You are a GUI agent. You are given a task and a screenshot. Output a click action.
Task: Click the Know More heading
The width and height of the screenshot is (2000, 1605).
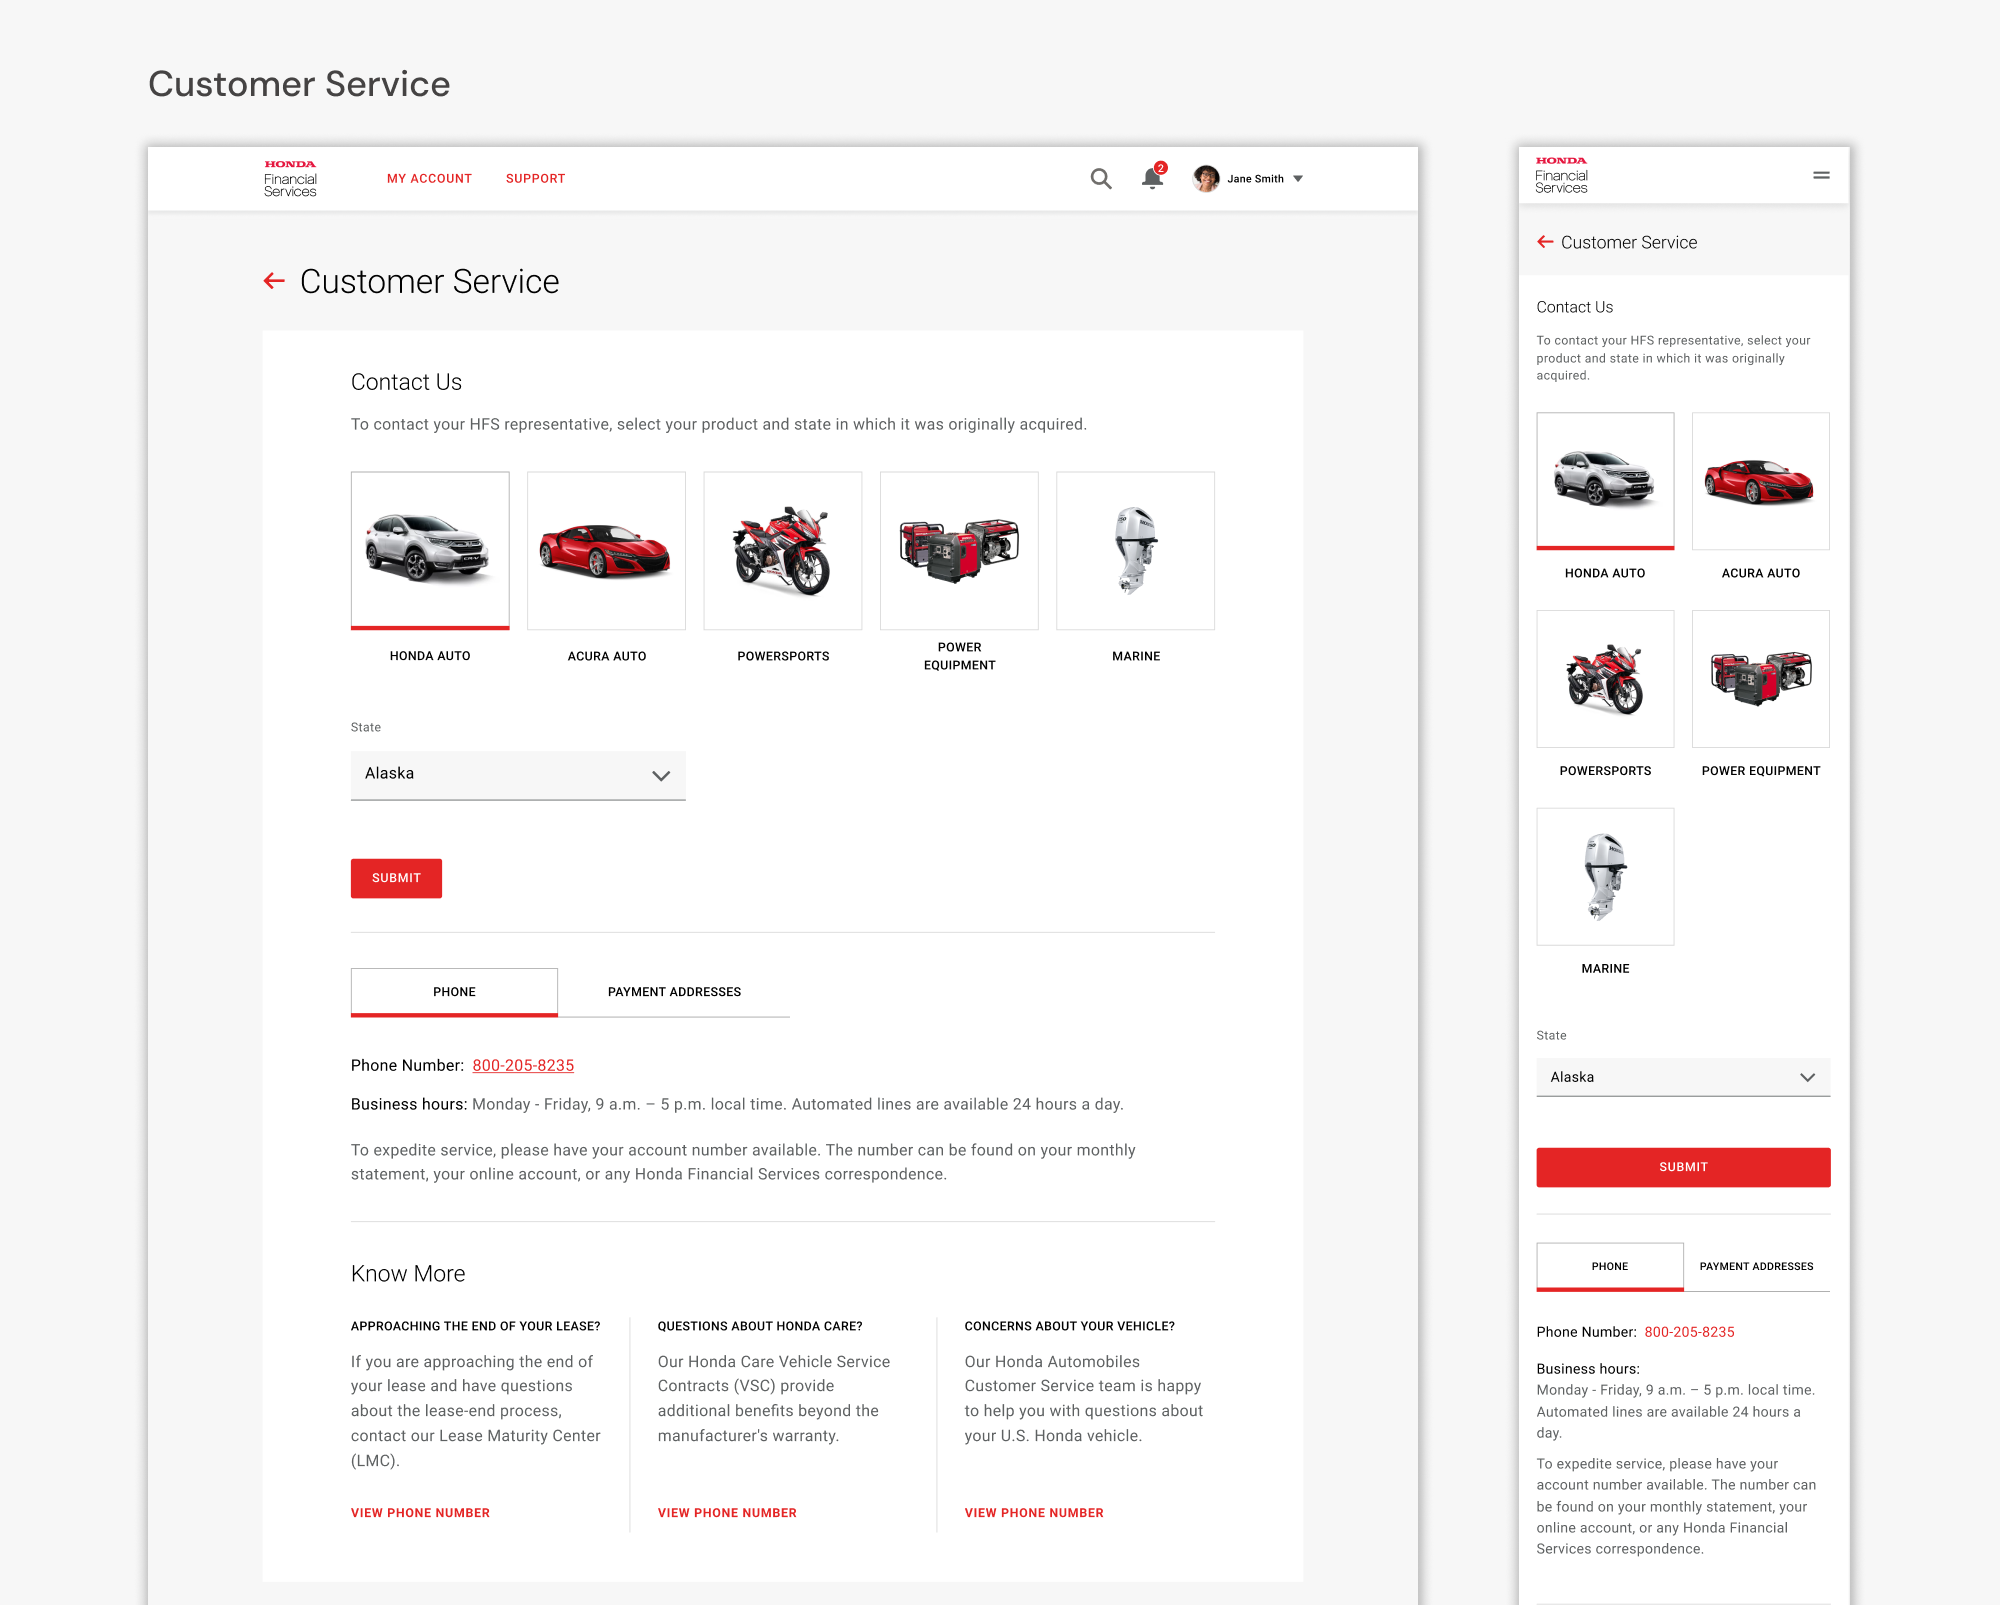pos(408,1274)
